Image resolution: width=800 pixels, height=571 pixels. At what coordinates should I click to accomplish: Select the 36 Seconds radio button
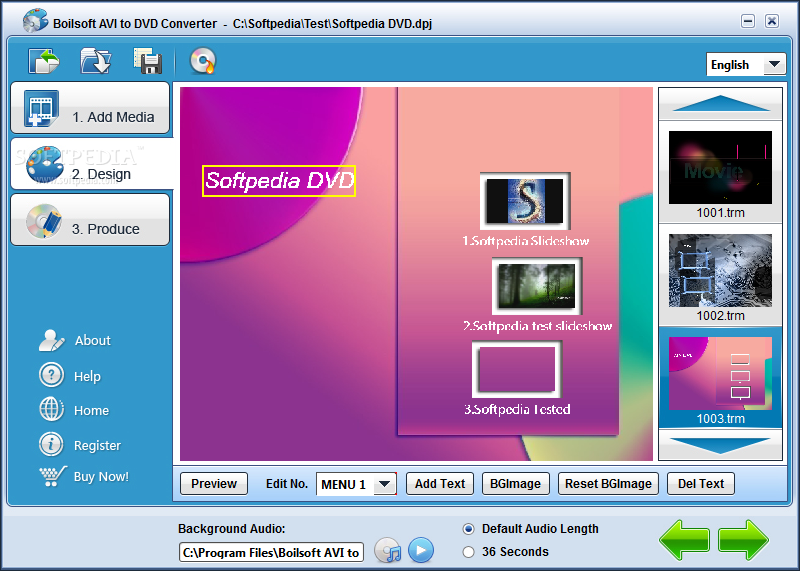pos(468,552)
